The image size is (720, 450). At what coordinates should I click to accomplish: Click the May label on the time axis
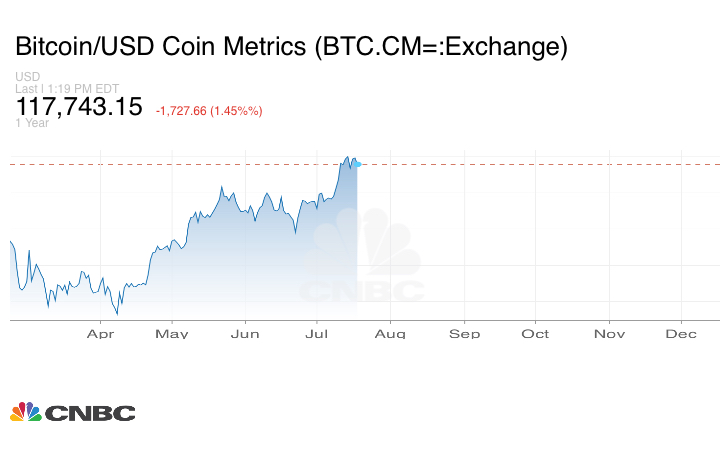pyautogui.click(x=172, y=333)
